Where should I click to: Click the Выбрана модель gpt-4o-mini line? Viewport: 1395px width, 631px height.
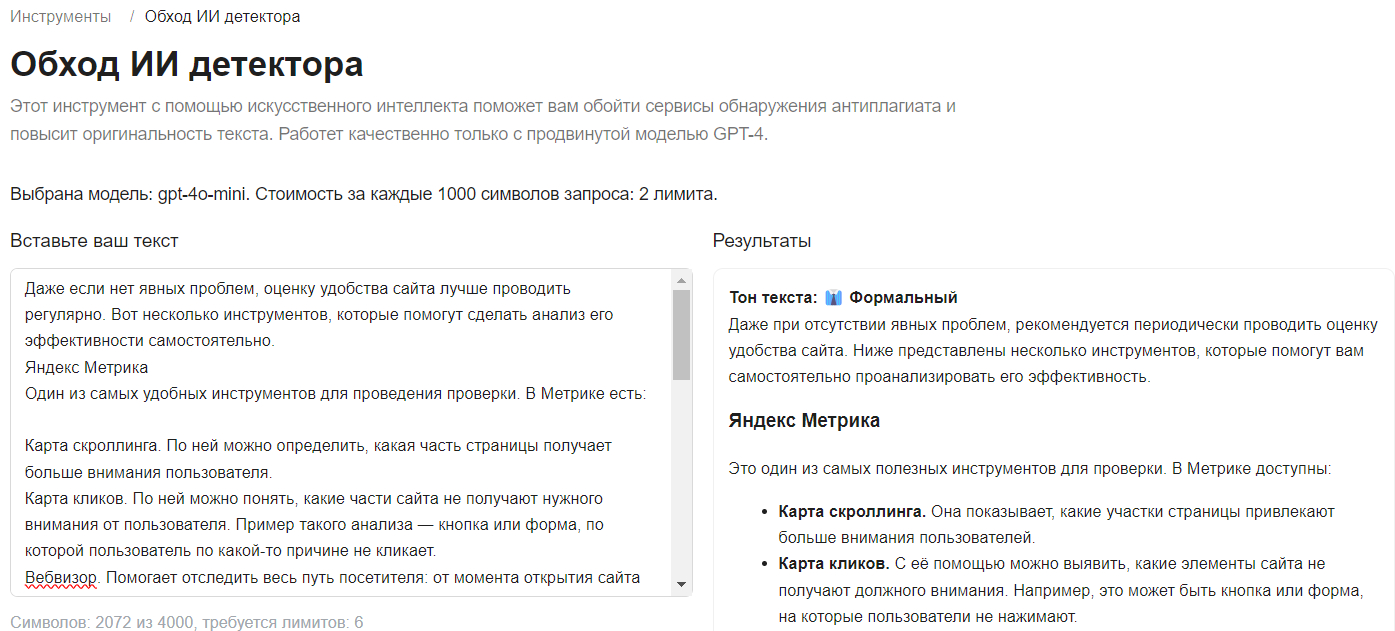click(x=364, y=194)
